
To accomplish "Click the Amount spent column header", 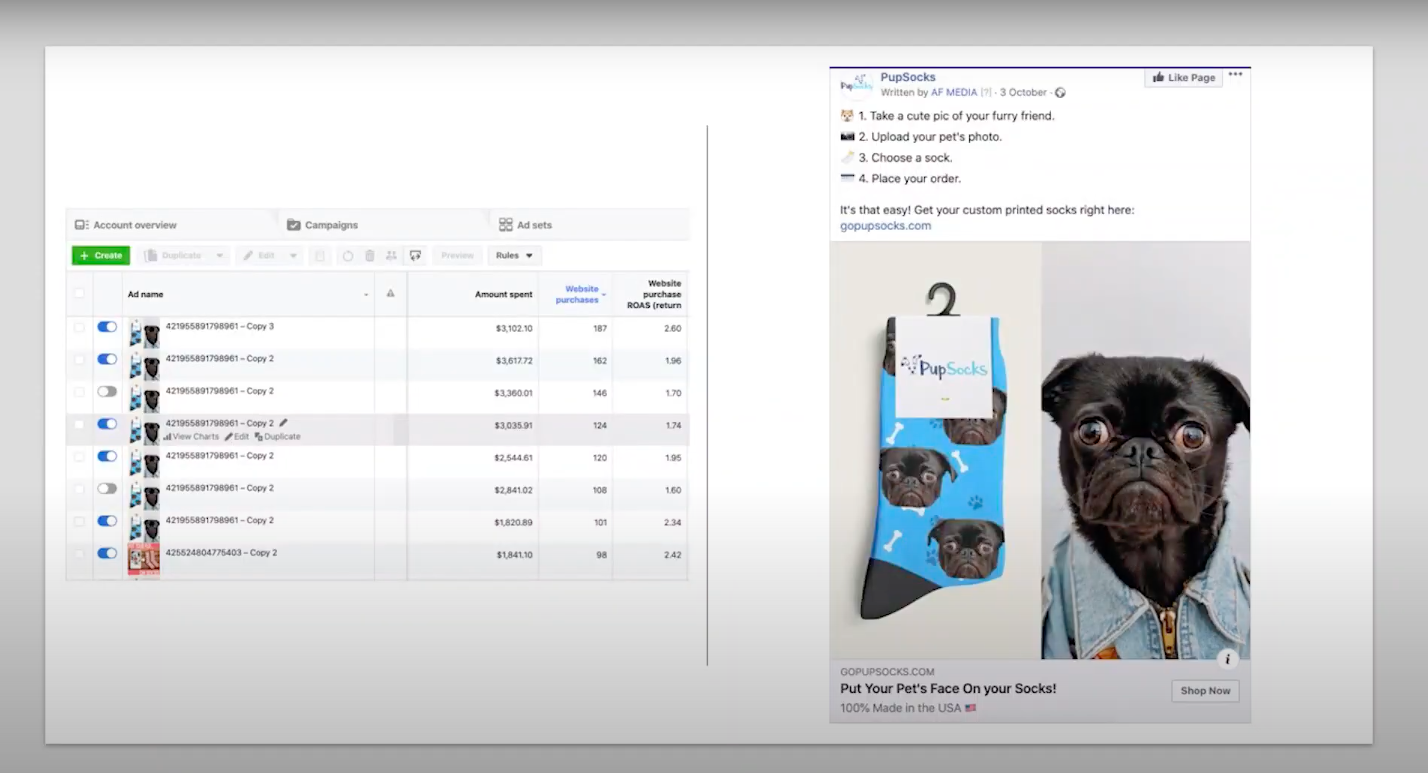I will pos(503,294).
